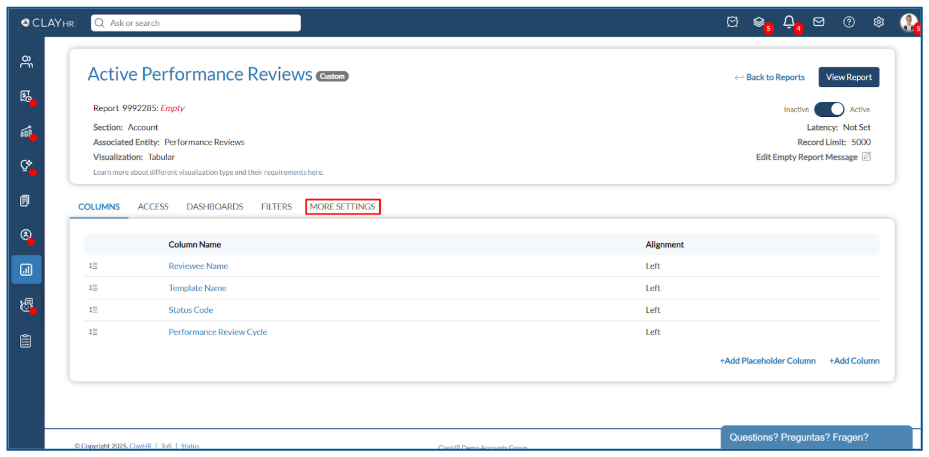The image size is (929, 457).
Task: Click the search magnifier icon
Action: [x=100, y=23]
